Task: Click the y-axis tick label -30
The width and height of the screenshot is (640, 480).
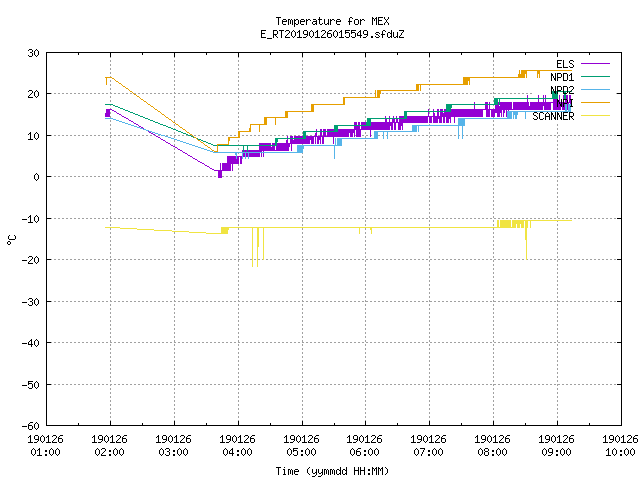Action: [31, 302]
